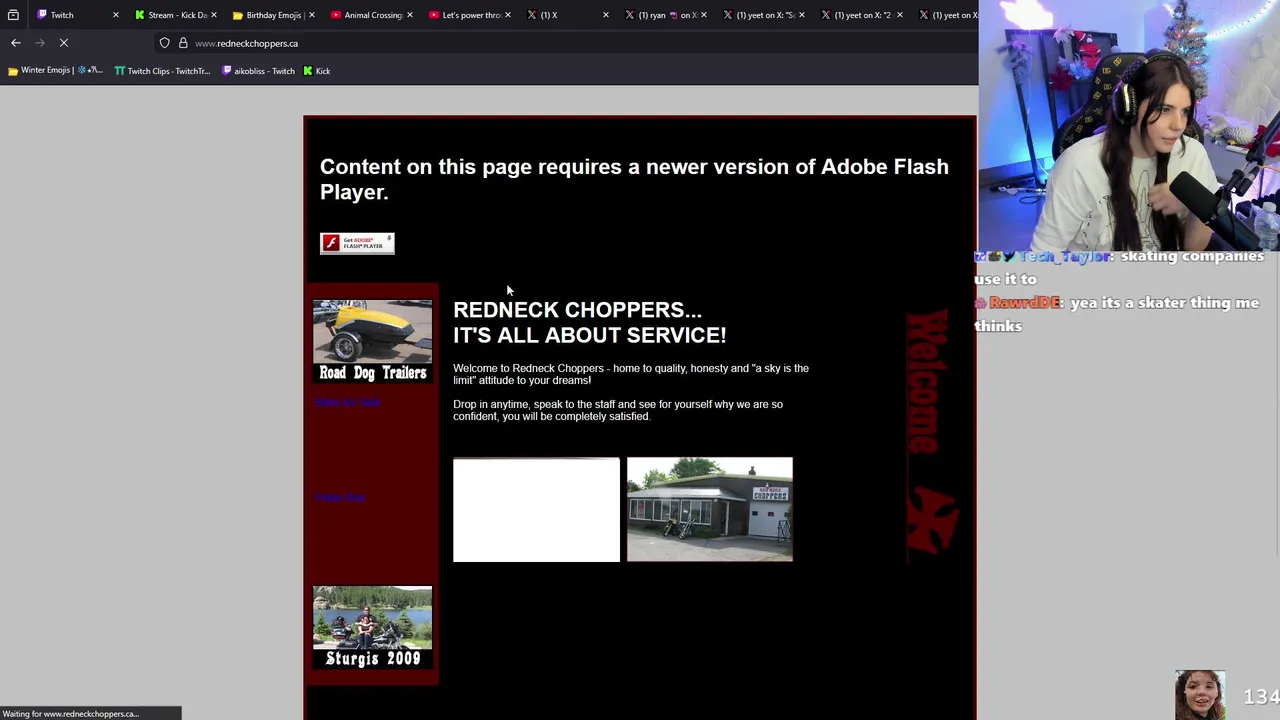1280x720 pixels.
Task: Switch to the first 'yeet on X' tab
Action: click(763, 15)
